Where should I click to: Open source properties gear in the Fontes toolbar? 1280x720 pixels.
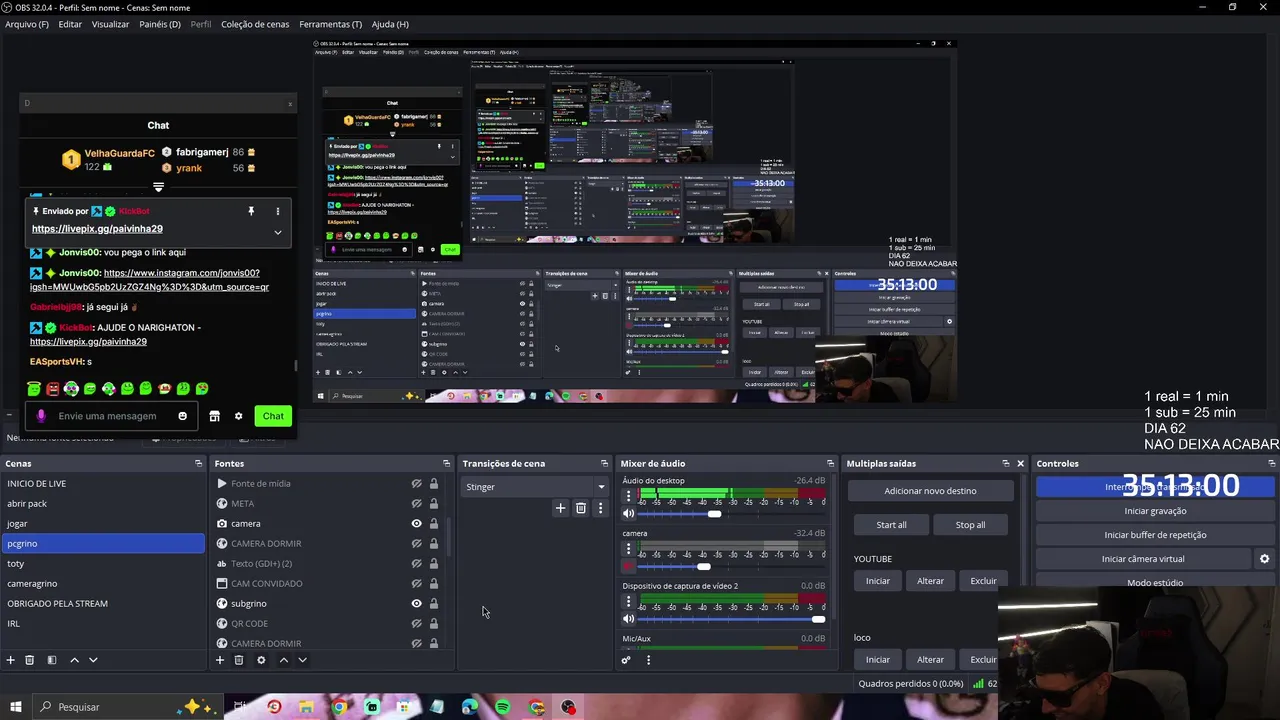tap(261, 660)
